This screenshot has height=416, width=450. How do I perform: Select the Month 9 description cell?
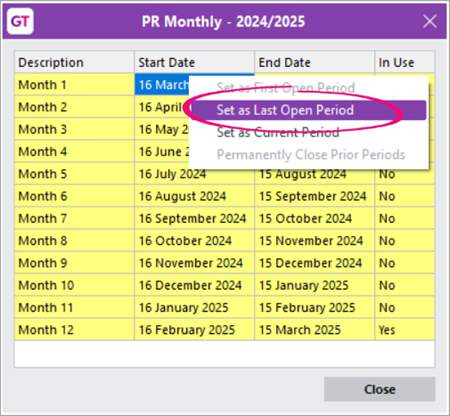click(74, 263)
